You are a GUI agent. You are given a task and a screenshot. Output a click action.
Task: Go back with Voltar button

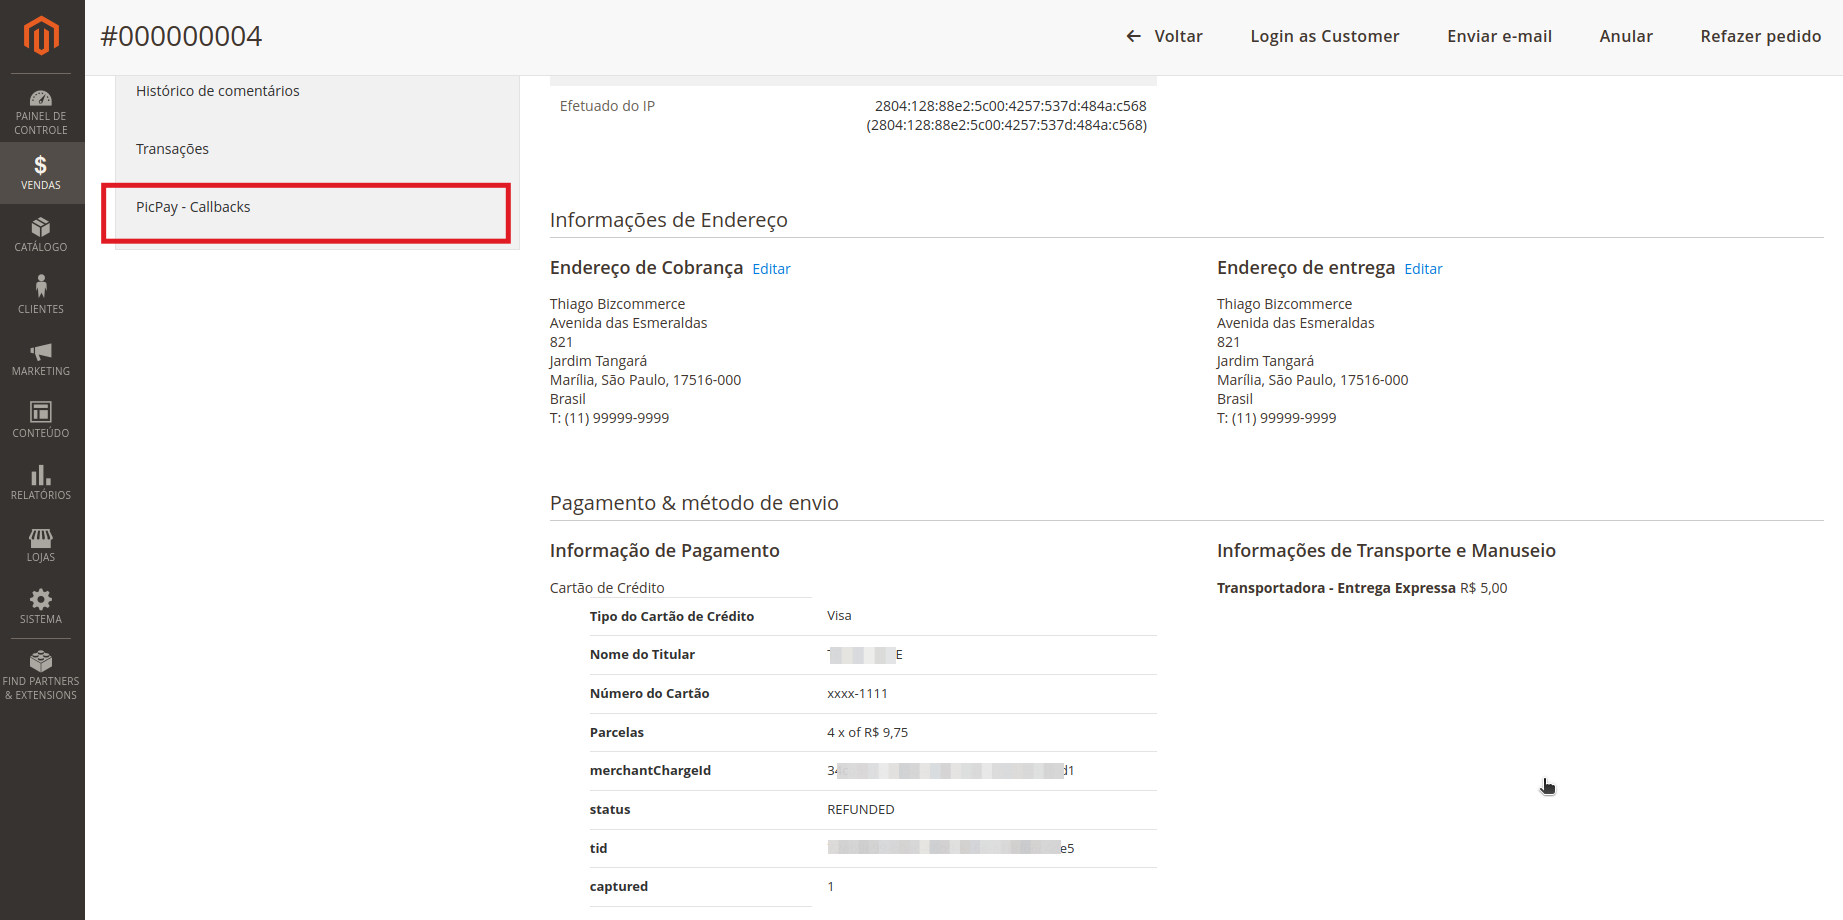pyautogui.click(x=1164, y=36)
